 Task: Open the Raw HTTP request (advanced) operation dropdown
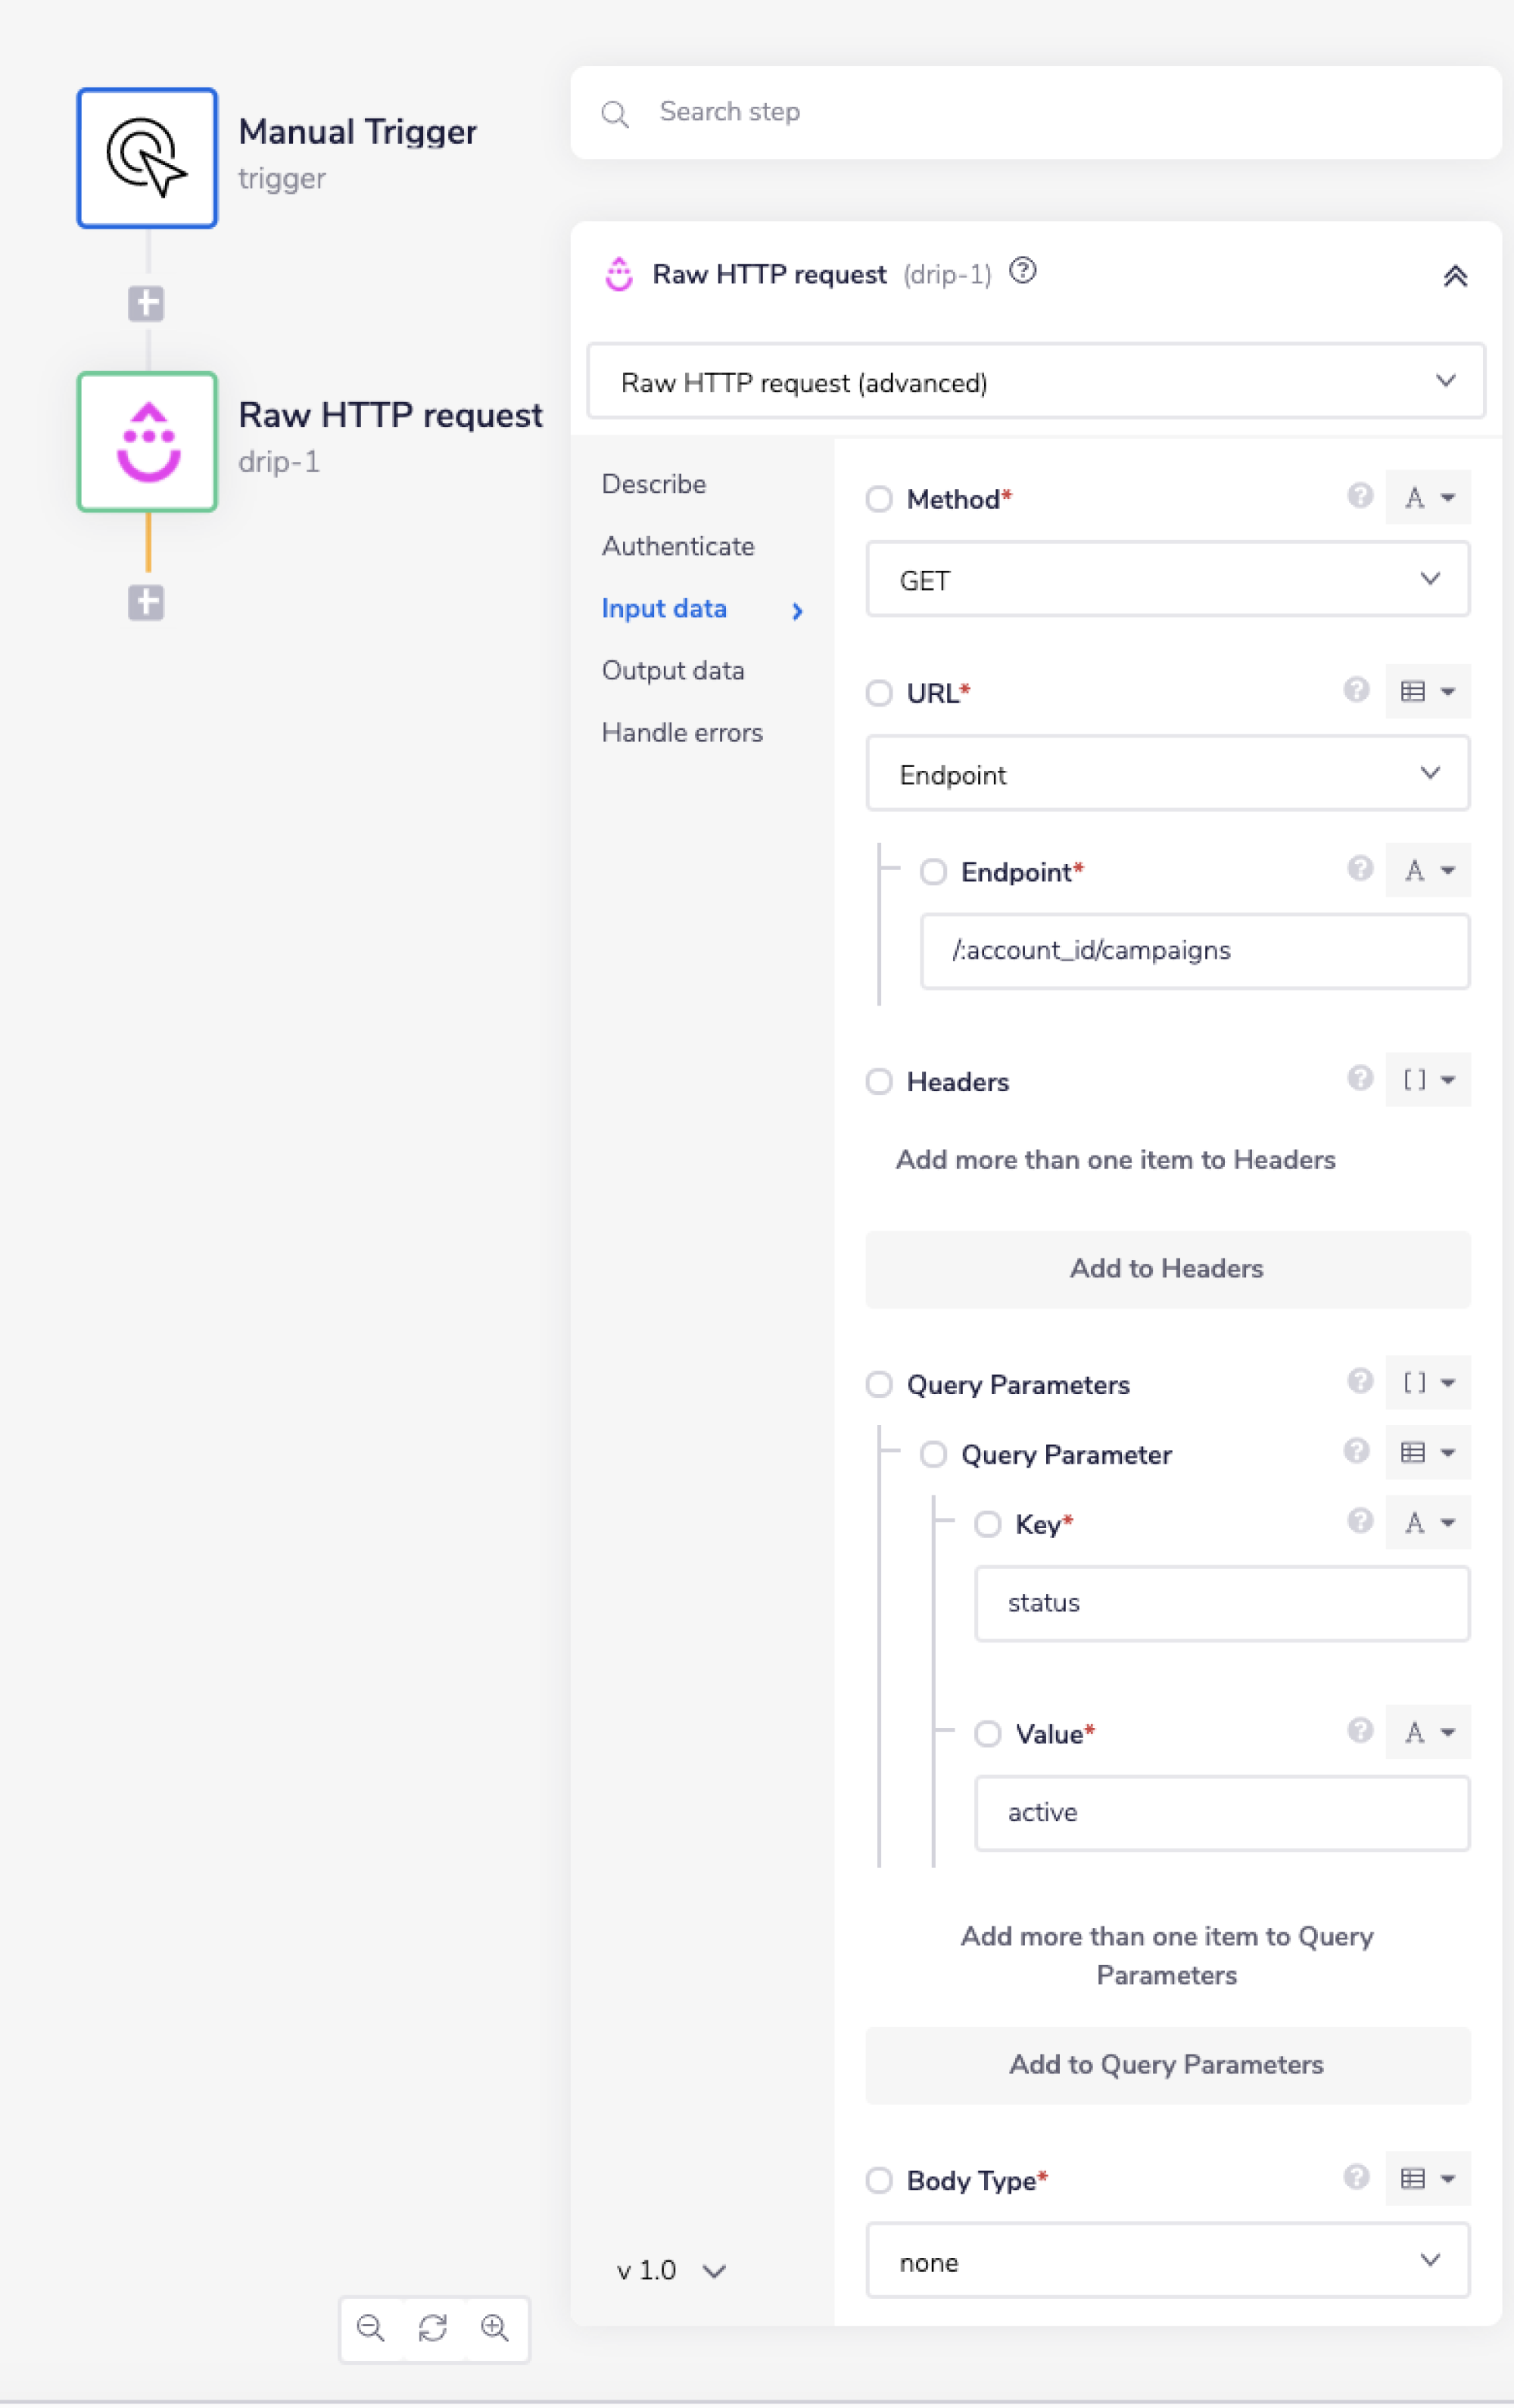coord(1035,382)
